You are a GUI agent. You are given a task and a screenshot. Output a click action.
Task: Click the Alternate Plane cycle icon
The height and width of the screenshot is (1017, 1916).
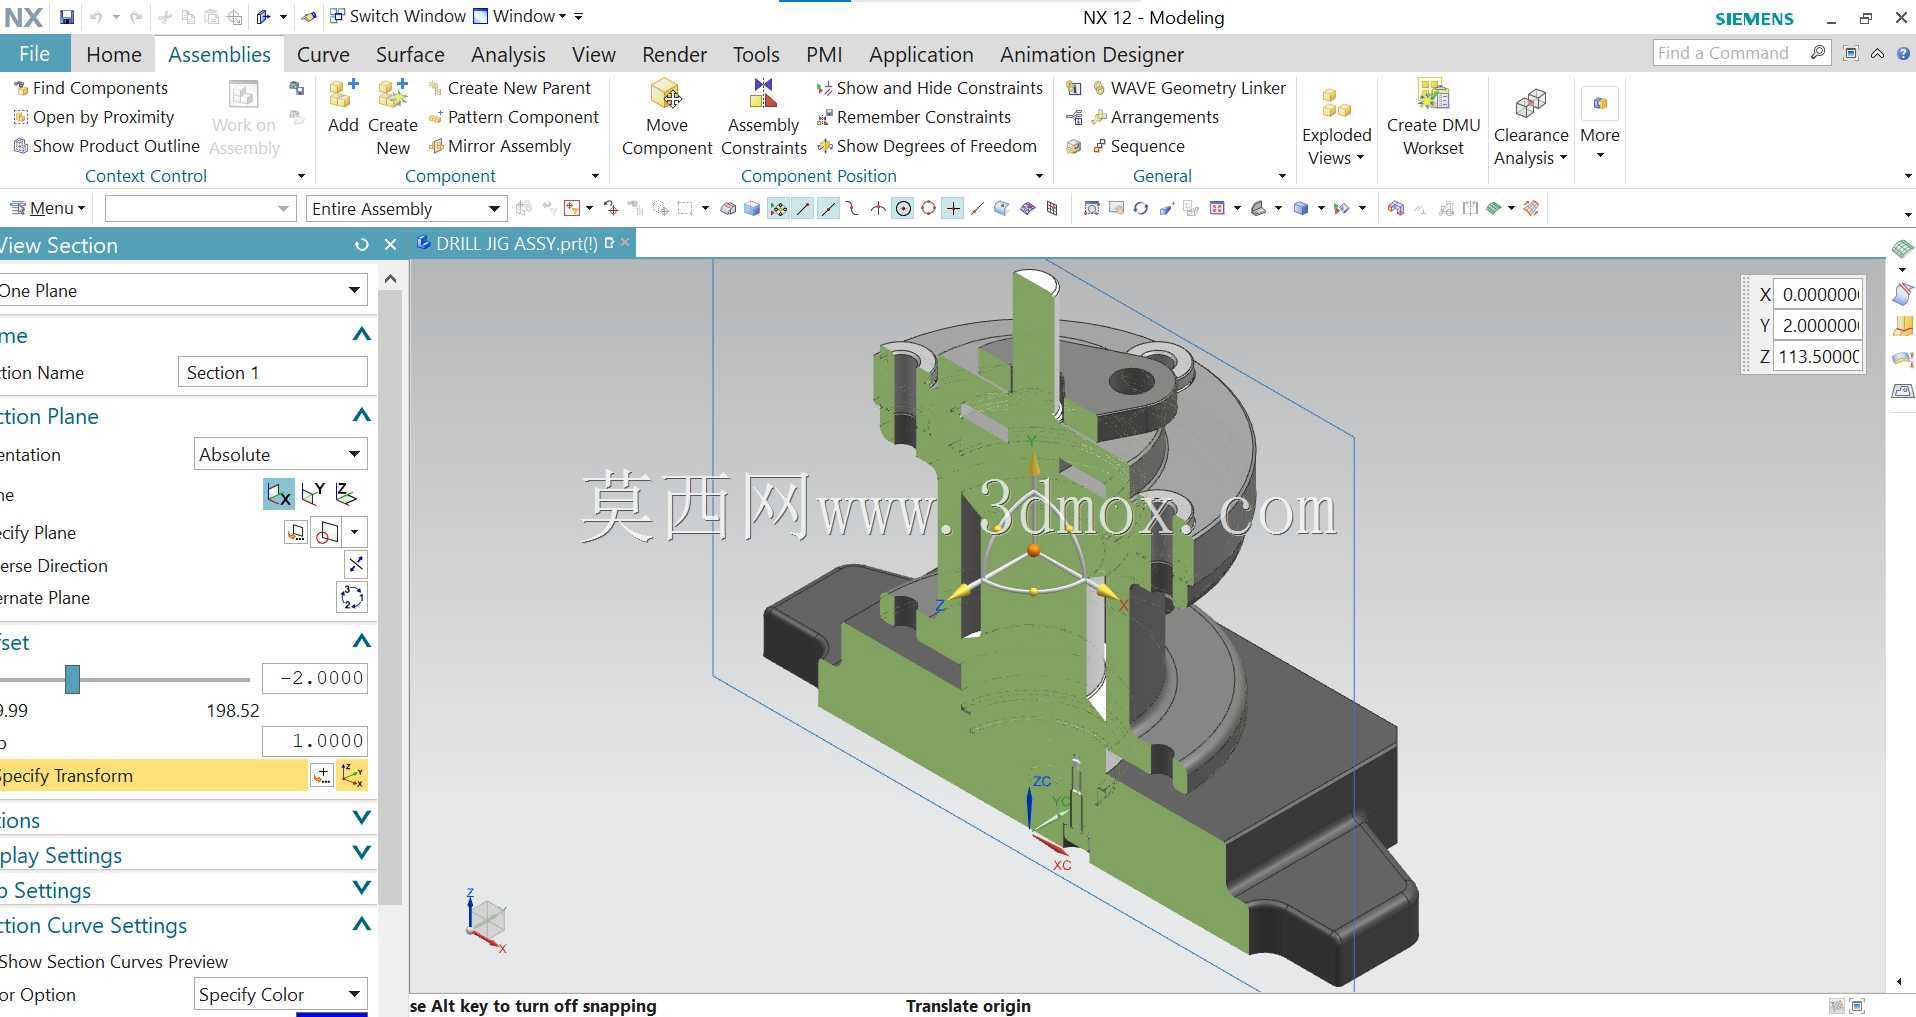[352, 598]
